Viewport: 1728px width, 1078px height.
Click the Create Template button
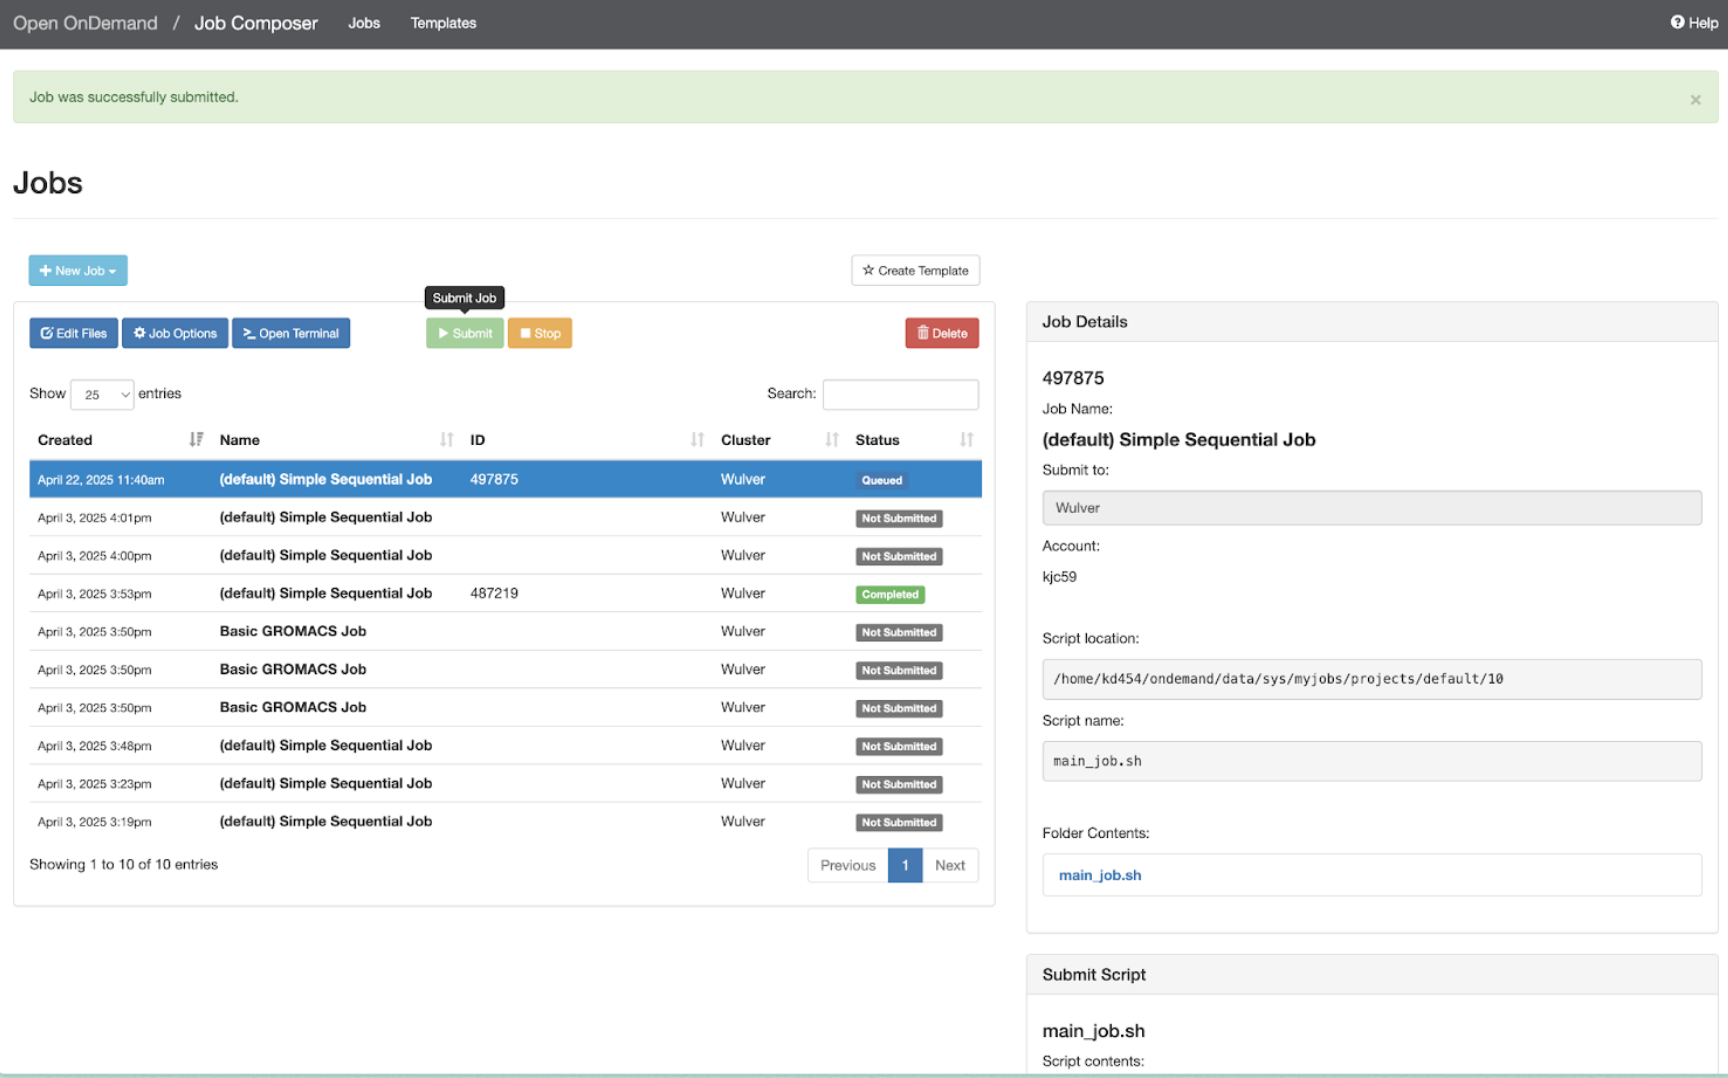[x=915, y=270]
